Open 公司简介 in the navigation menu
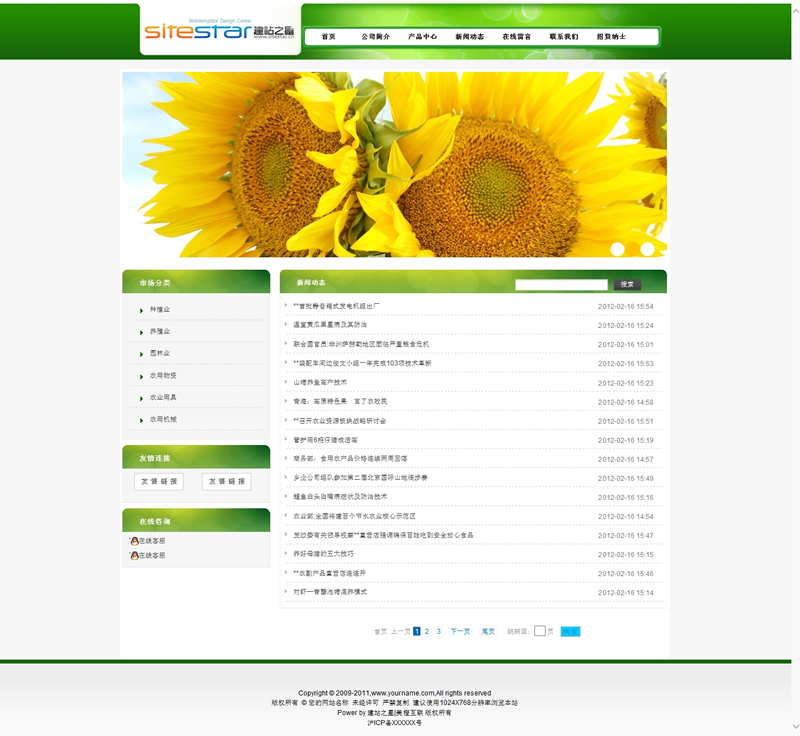 [375, 37]
